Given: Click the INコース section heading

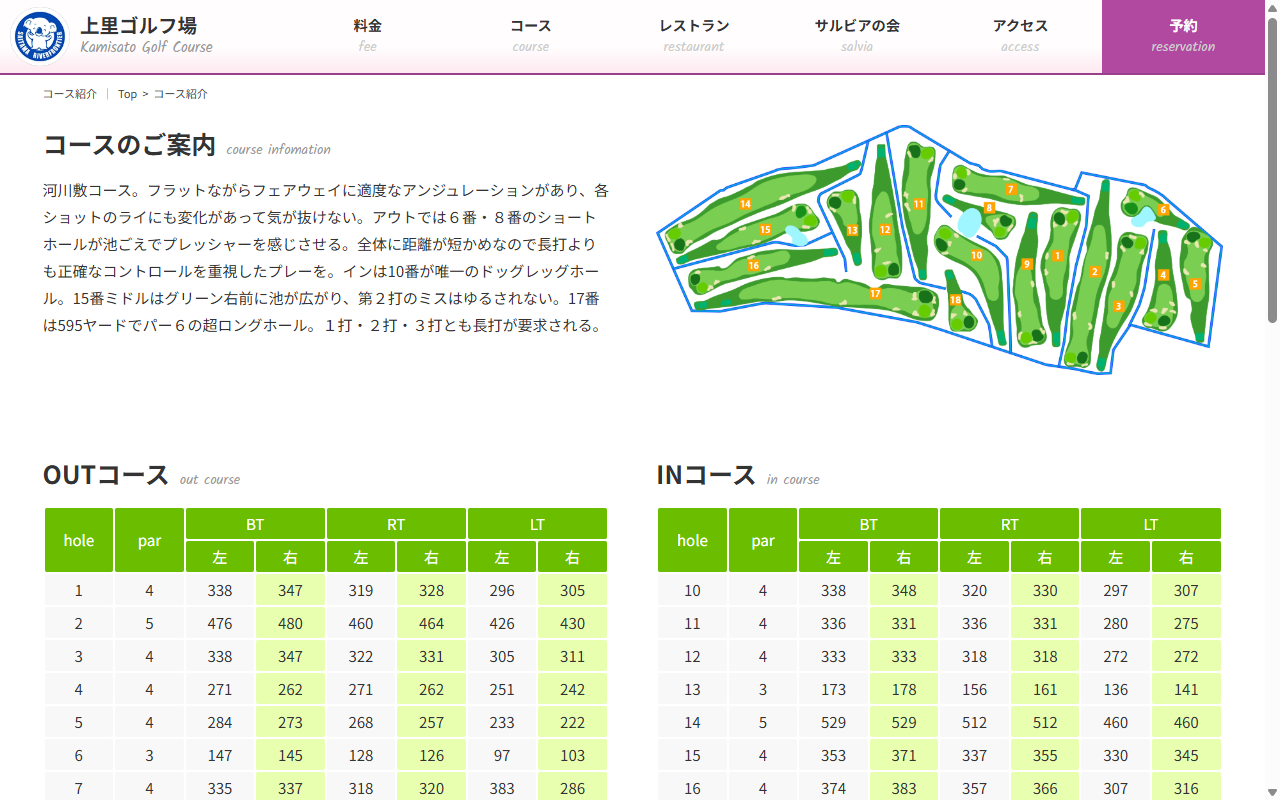Looking at the screenshot, I should [x=706, y=475].
